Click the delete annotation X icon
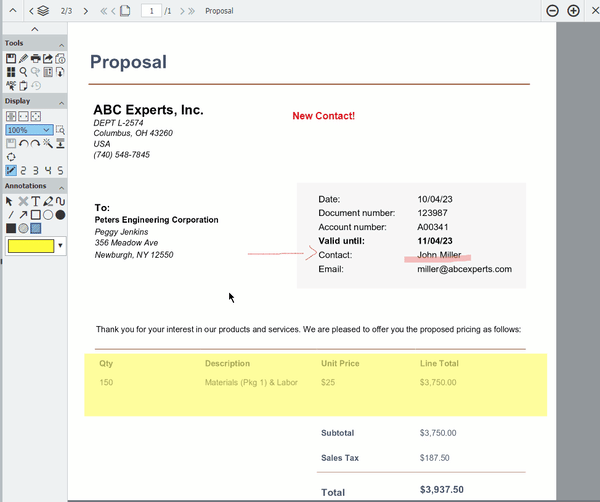Viewport: 600px width, 502px height. click(x=23, y=201)
